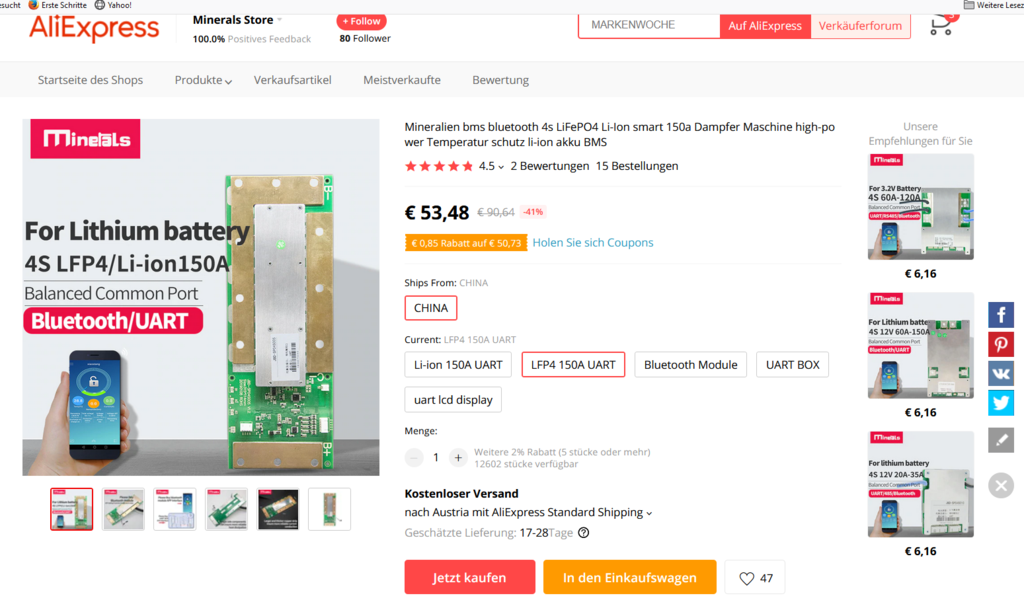
Task: Click Holen Sie sich Coupons link
Action: pyautogui.click(x=592, y=243)
